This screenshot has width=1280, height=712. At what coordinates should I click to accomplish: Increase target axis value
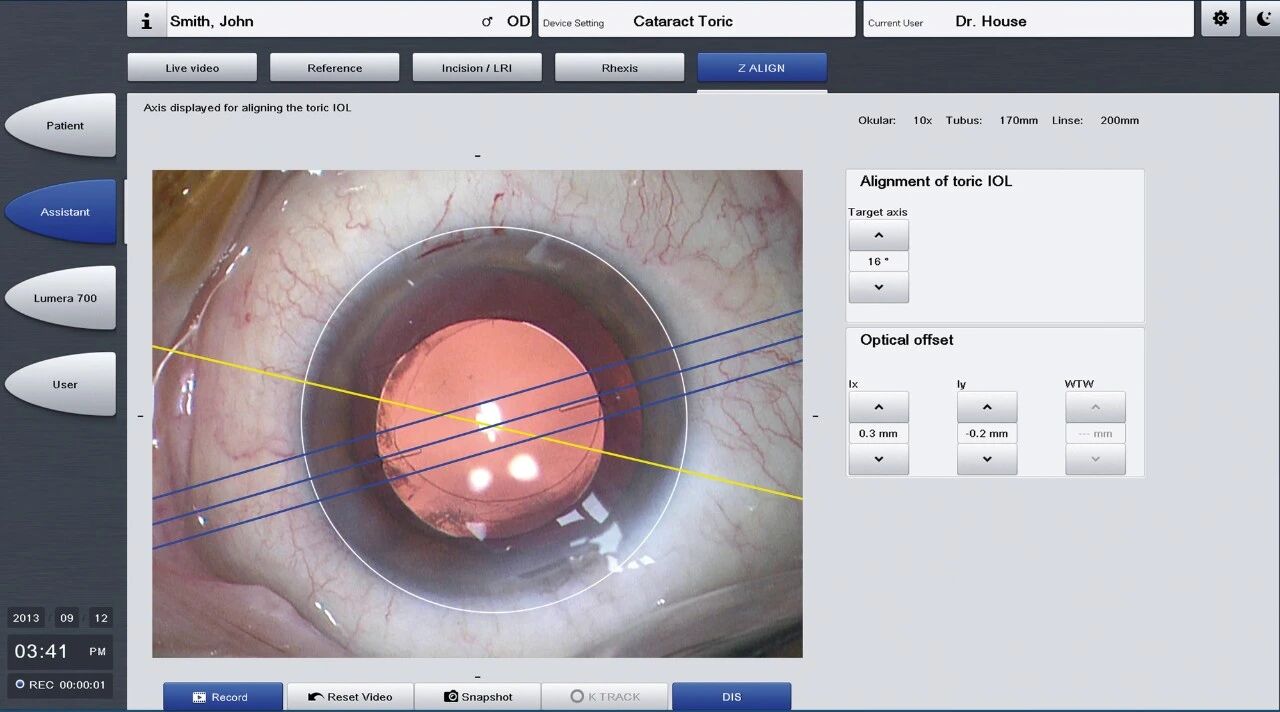click(x=878, y=236)
